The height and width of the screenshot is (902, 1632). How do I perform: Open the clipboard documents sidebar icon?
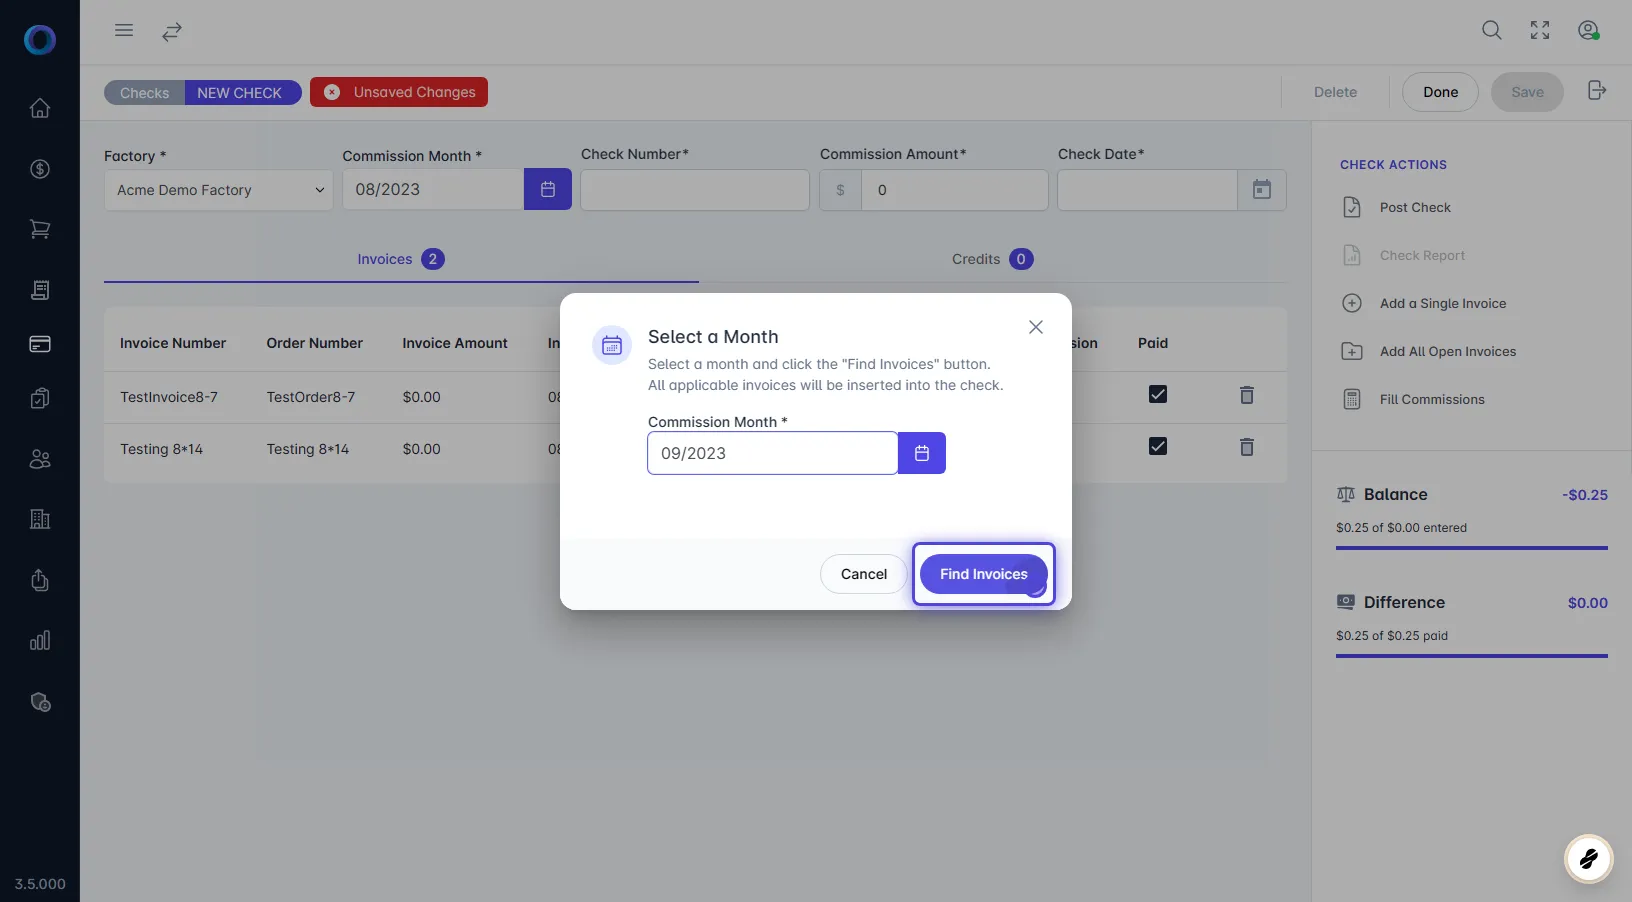40,398
